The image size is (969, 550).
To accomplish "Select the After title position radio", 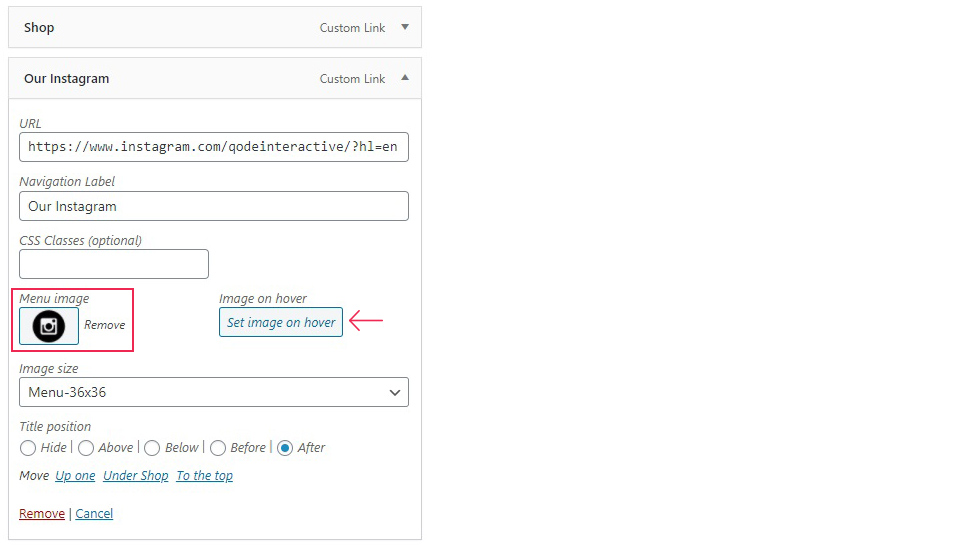I will [x=285, y=448].
